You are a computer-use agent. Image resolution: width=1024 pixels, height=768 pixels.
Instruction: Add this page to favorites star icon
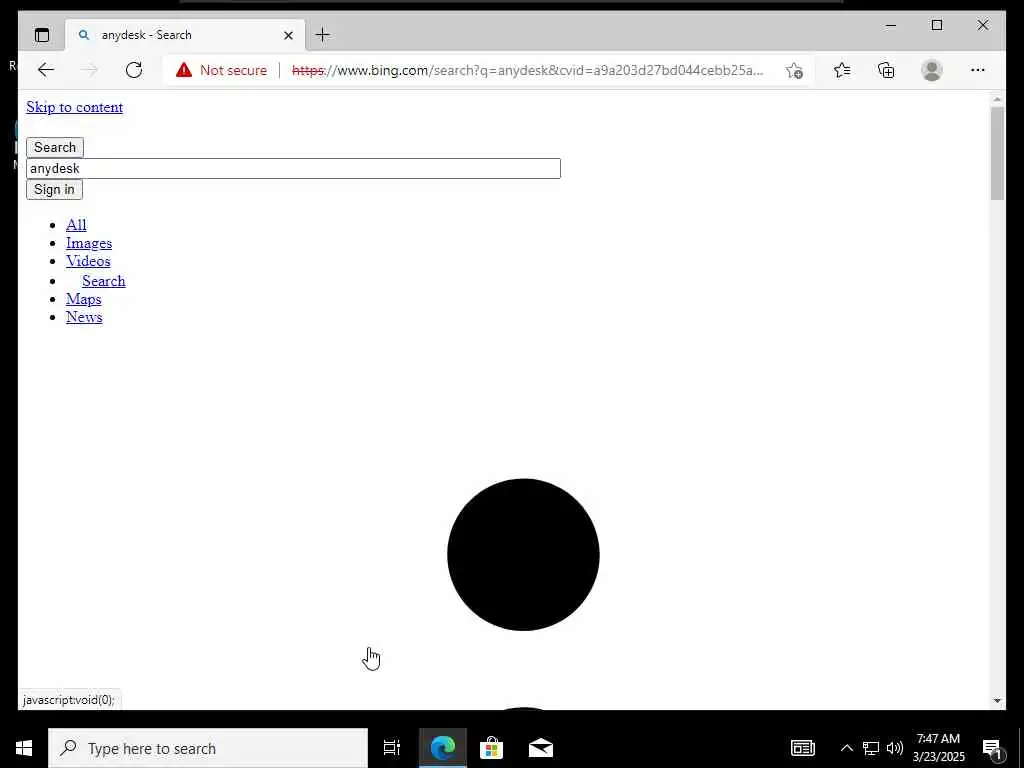coord(794,70)
